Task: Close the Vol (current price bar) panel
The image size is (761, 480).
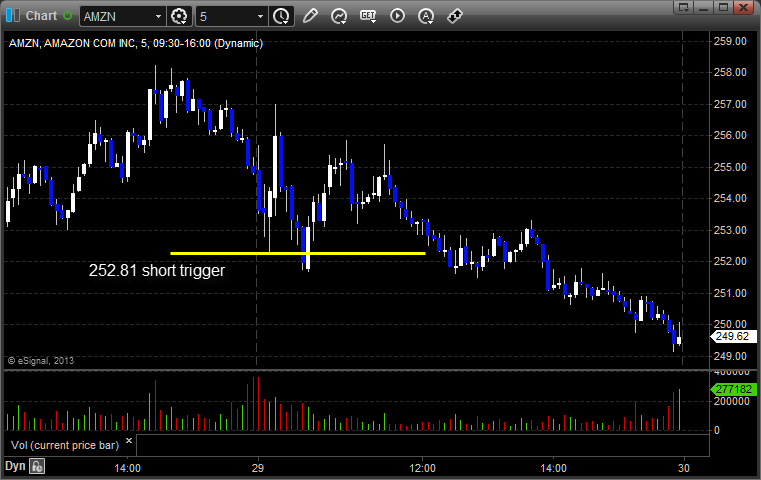Action: (129, 441)
